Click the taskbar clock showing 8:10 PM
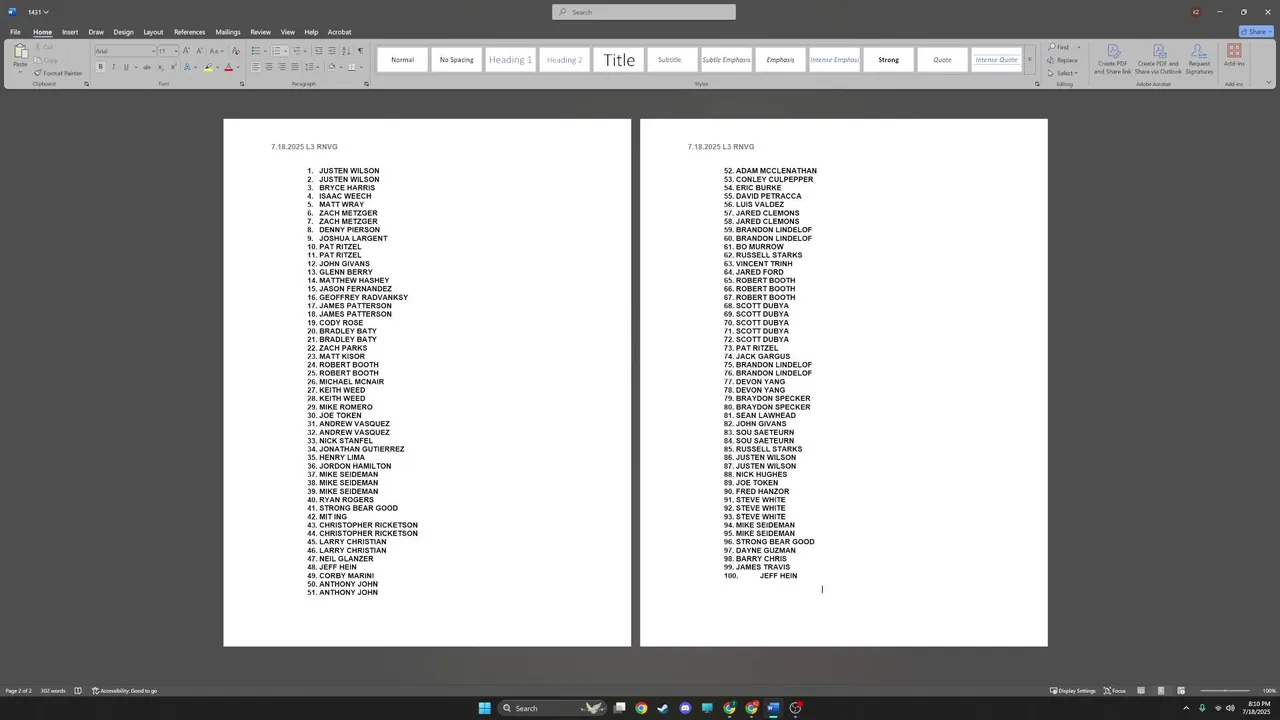The width and height of the screenshot is (1280, 720). (x=1256, y=708)
